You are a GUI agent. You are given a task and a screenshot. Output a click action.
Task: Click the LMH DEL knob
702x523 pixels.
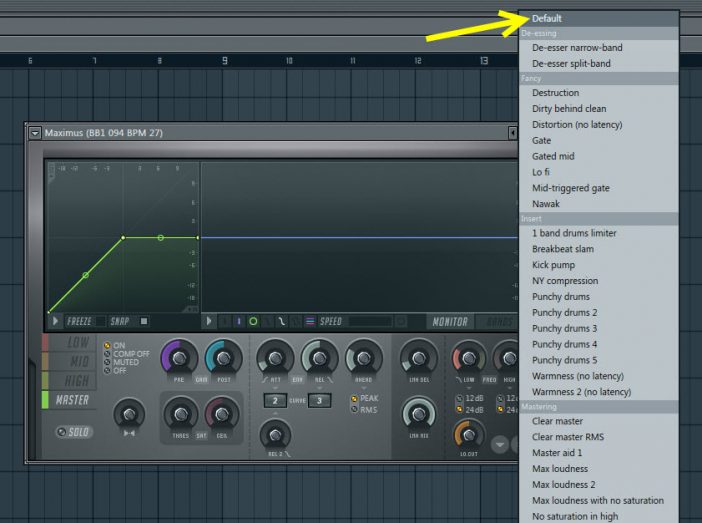click(419, 358)
